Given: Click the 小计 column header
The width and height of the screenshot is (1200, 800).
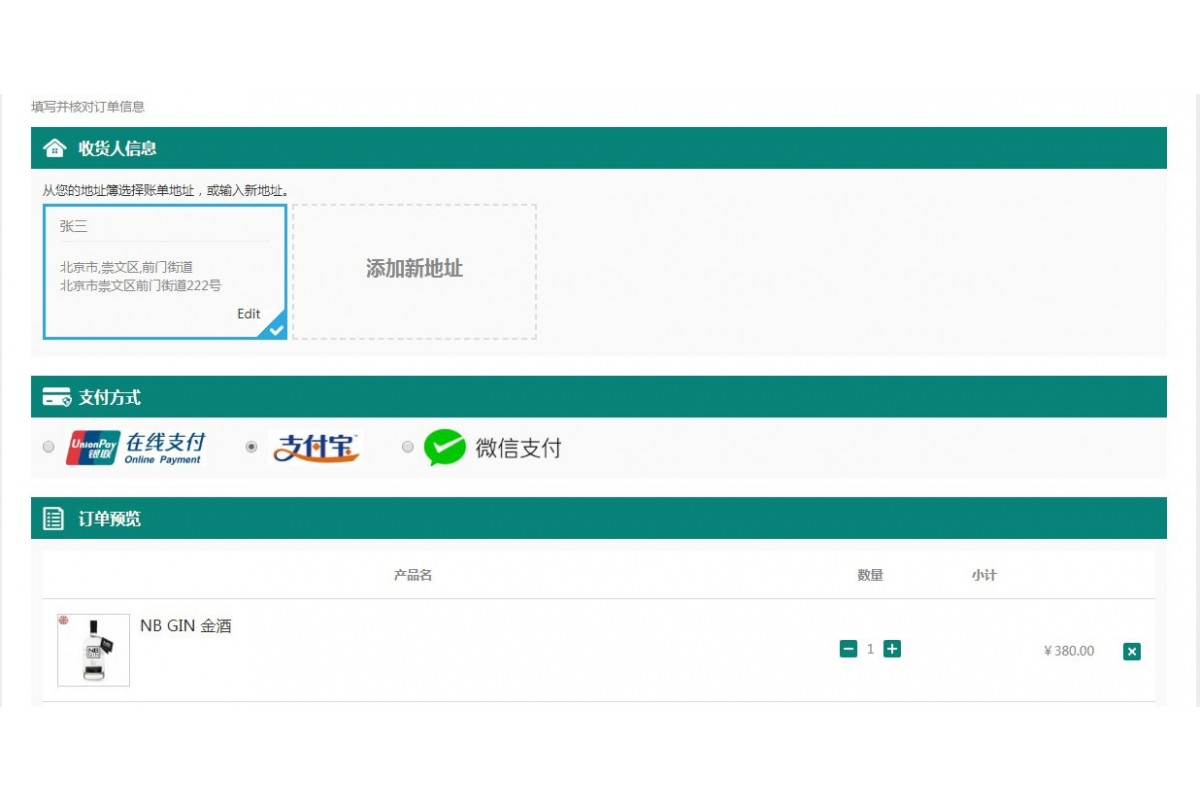Looking at the screenshot, I should 984,575.
